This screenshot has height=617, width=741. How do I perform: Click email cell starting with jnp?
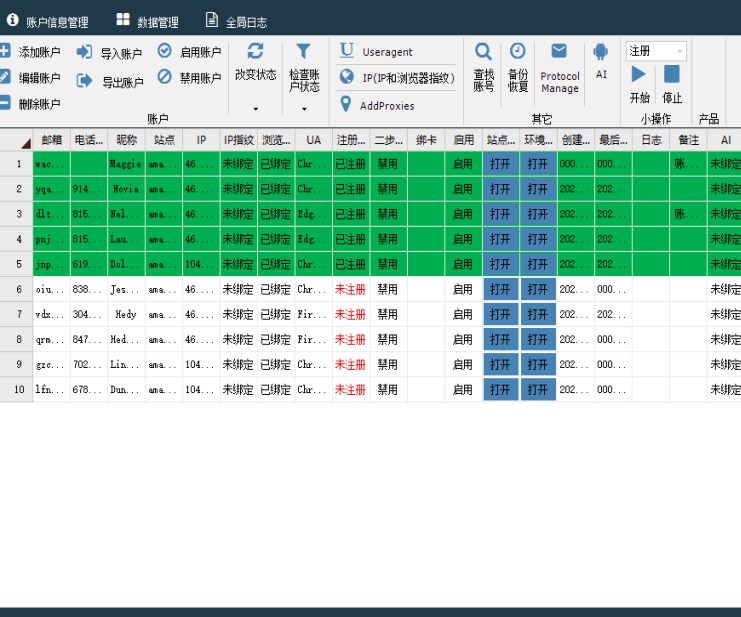[51, 264]
